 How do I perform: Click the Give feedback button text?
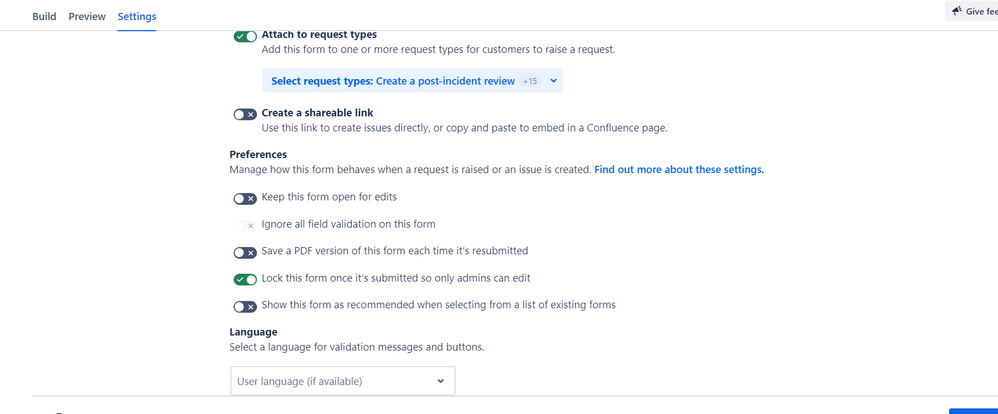981,12
